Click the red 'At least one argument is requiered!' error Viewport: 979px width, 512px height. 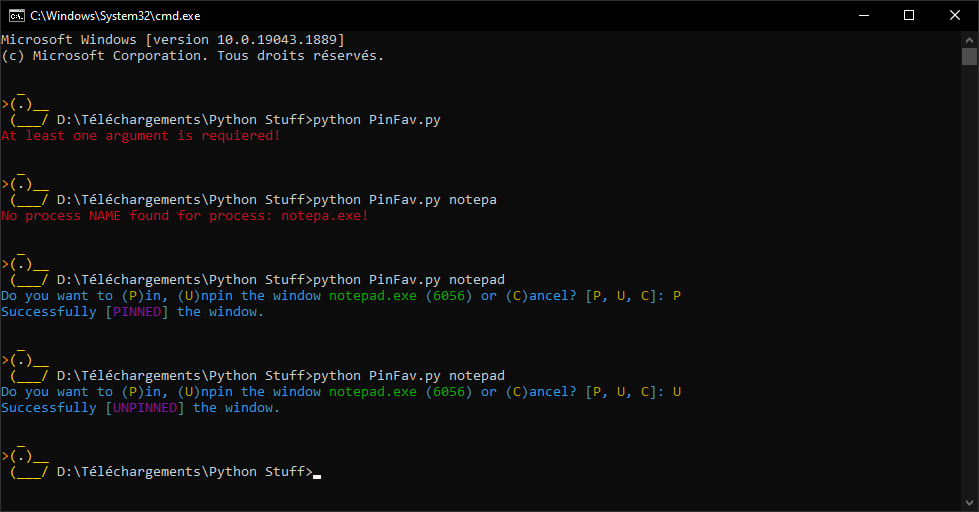point(140,136)
